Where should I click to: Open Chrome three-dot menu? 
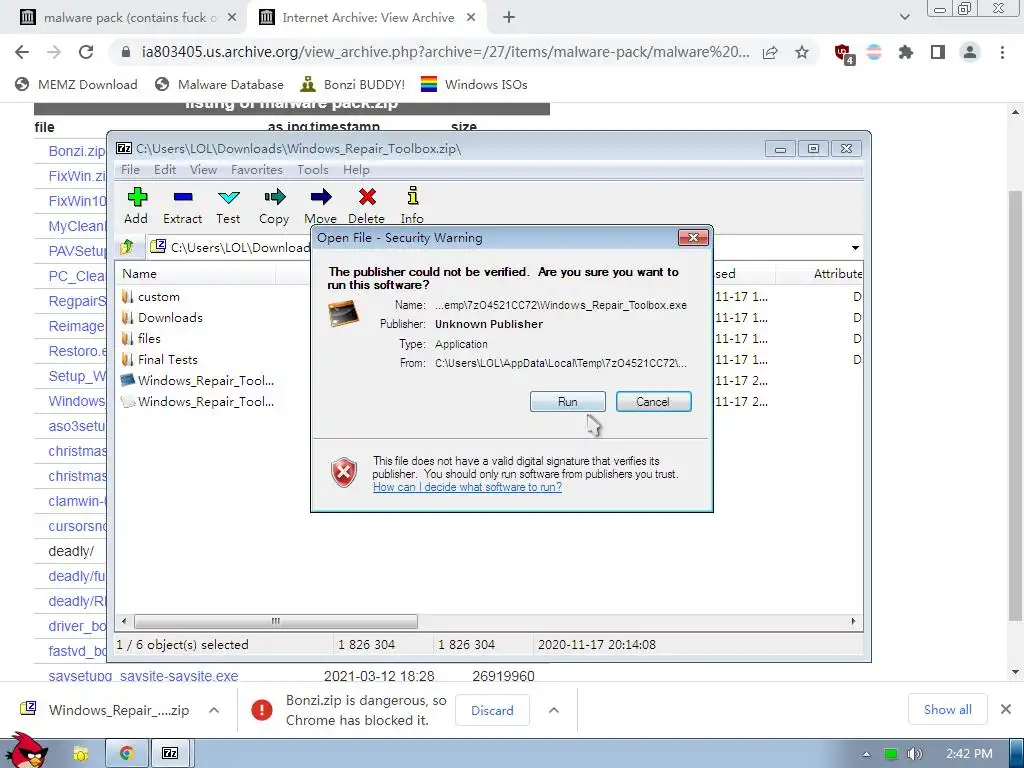pyautogui.click(x=1002, y=52)
